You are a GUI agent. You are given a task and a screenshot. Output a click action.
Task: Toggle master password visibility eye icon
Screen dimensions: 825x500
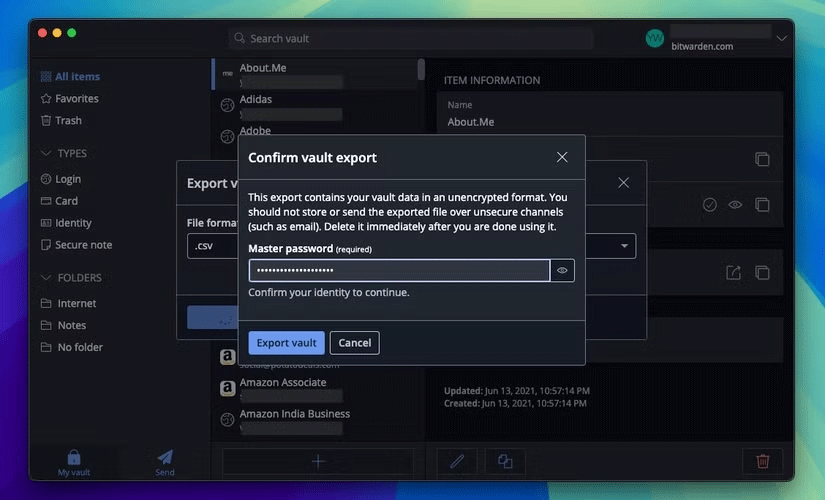(x=562, y=271)
